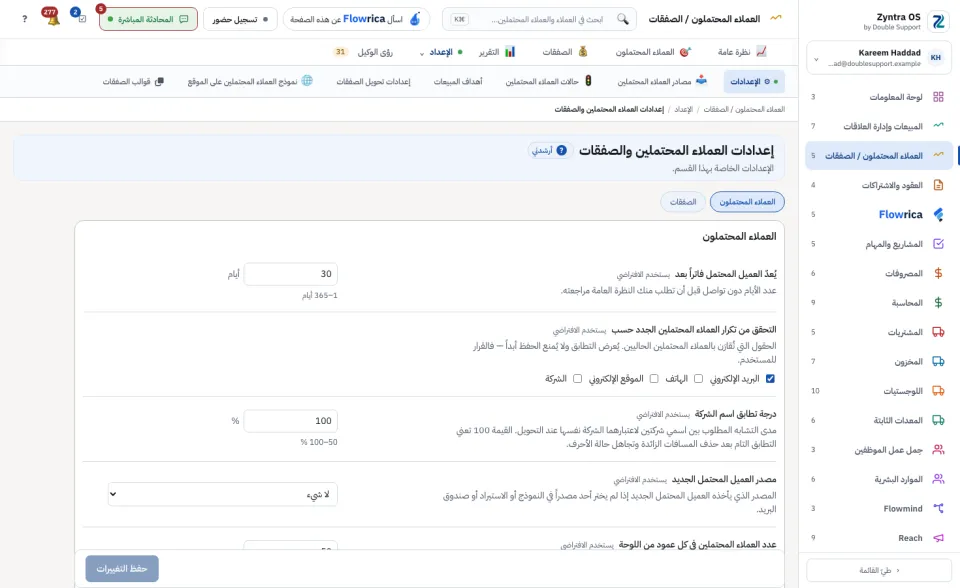
Task: Click اسأل Flowrica عن هذه الصفحة button
Action: (356, 19)
